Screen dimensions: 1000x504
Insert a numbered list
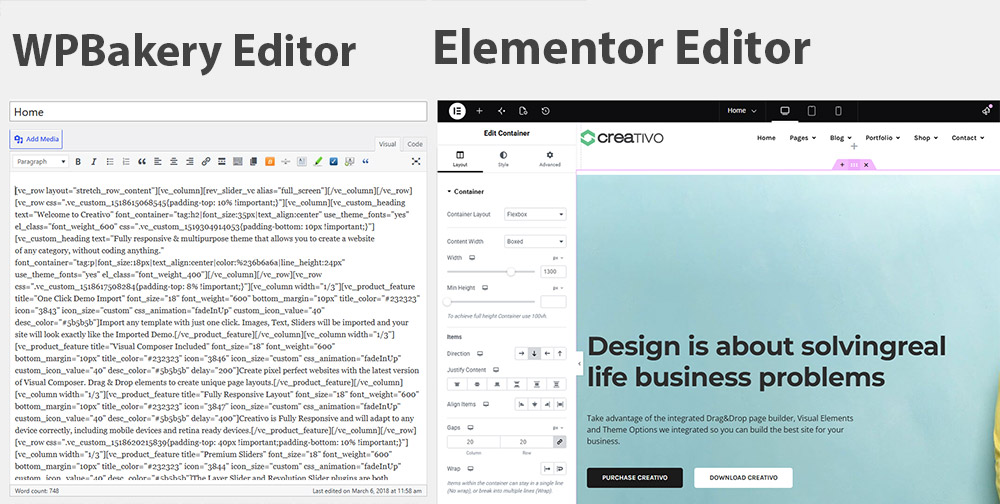pos(126,162)
